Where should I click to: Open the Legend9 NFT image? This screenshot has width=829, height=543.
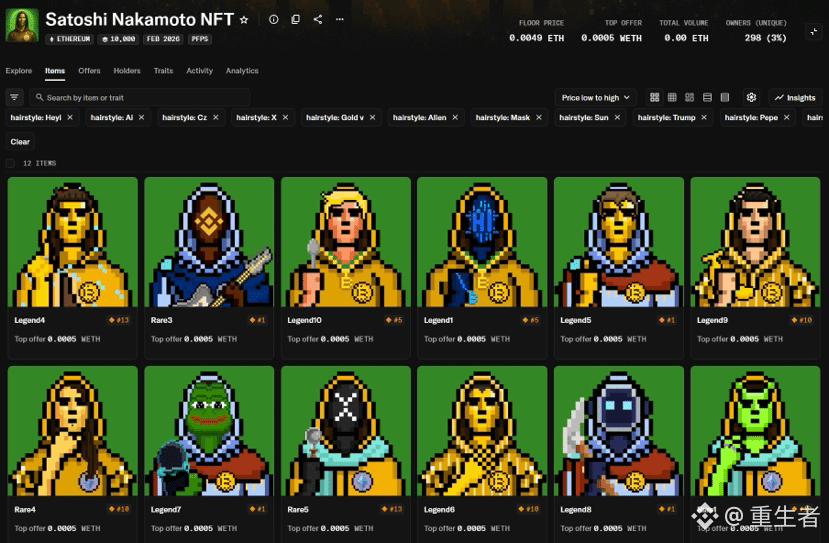point(755,242)
